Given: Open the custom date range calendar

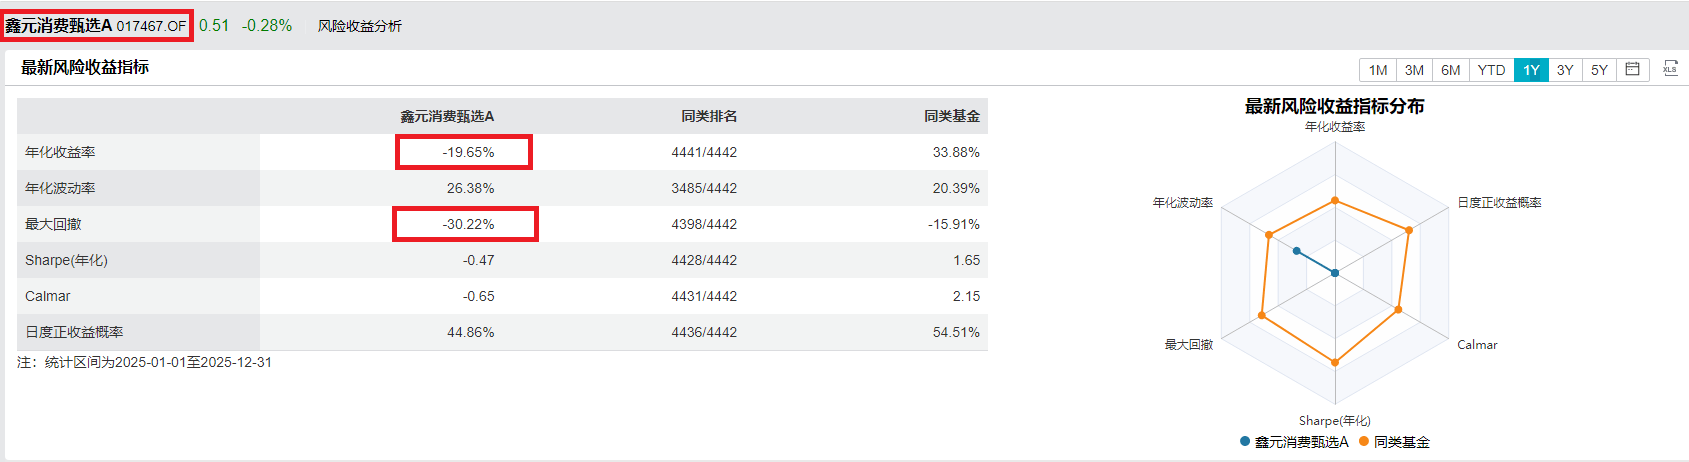Looking at the screenshot, I should click(1632, 69).
